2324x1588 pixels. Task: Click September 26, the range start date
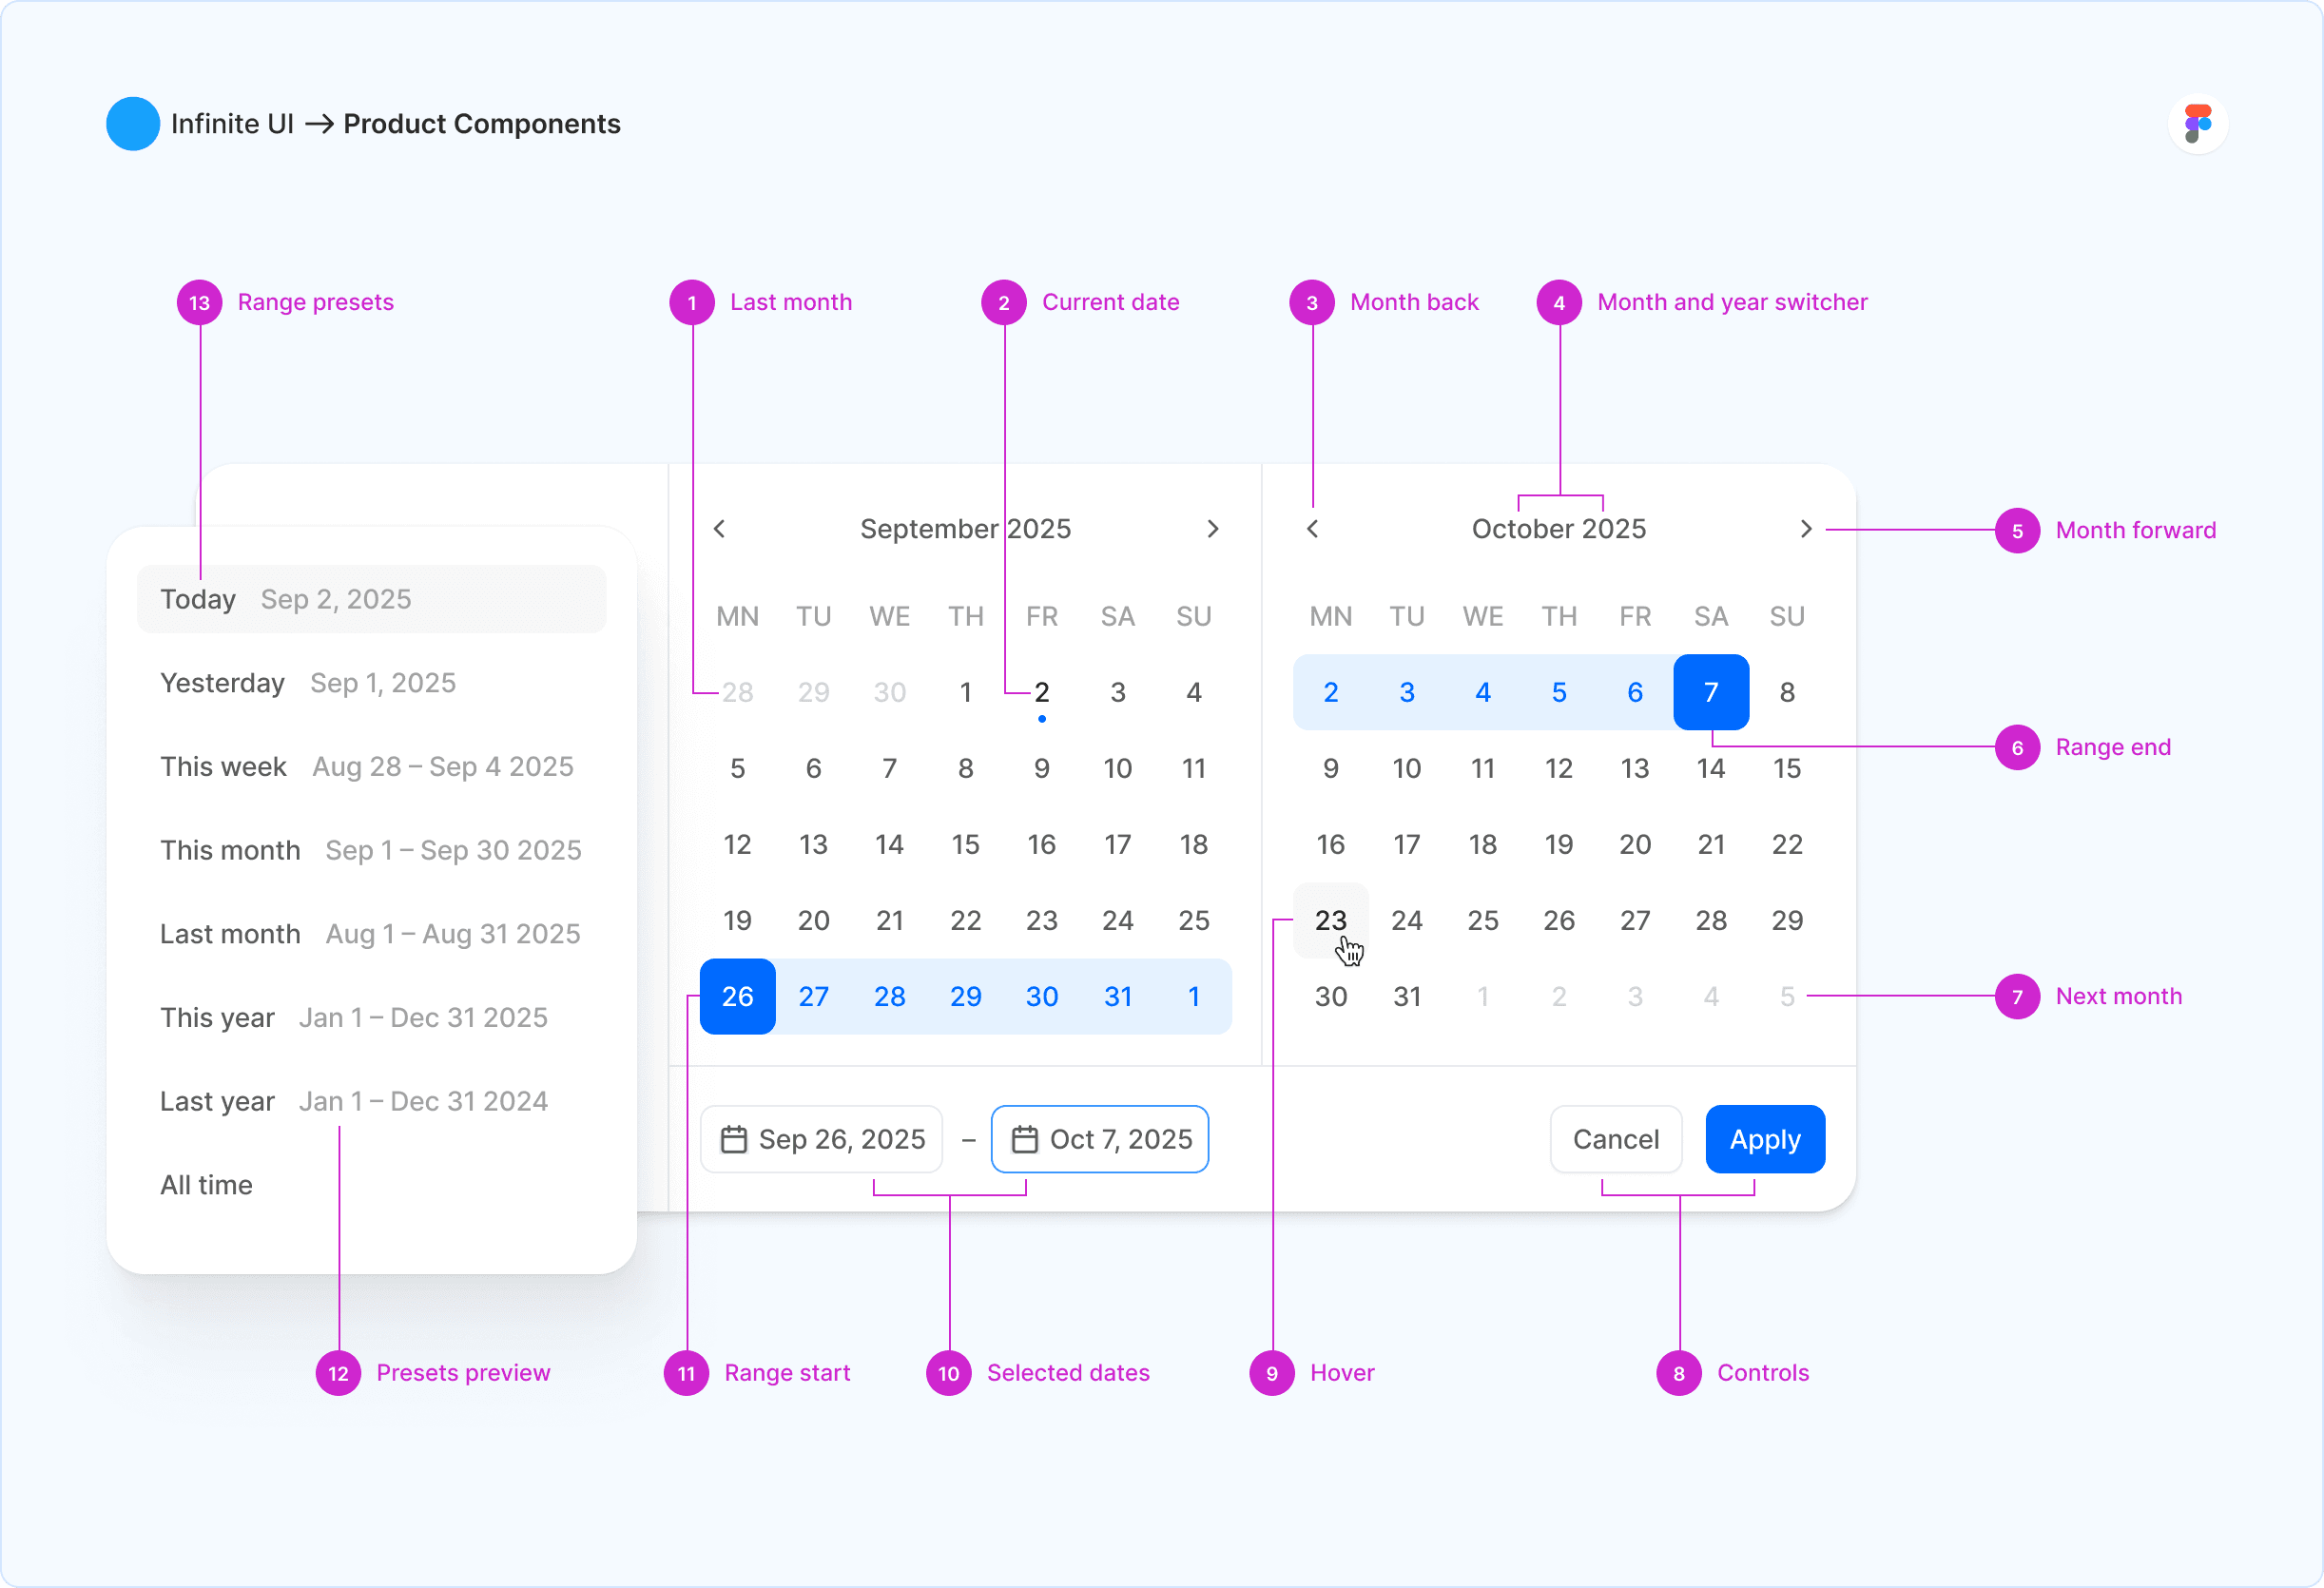coord(737,996)
